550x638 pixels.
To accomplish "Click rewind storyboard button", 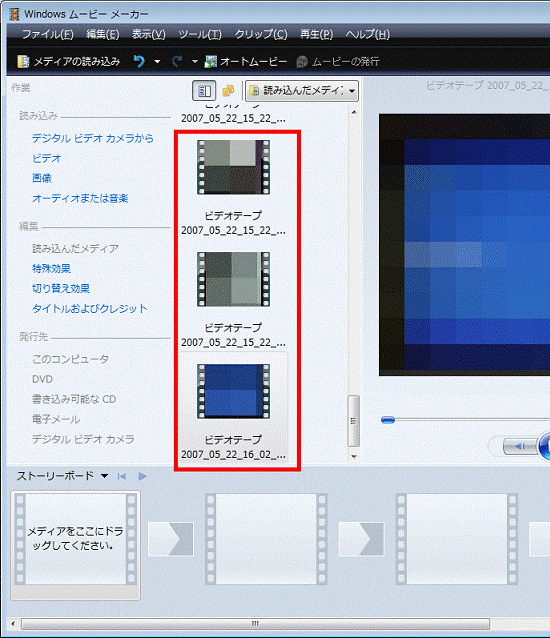I will pyautogui.click(x=122, y=476).
